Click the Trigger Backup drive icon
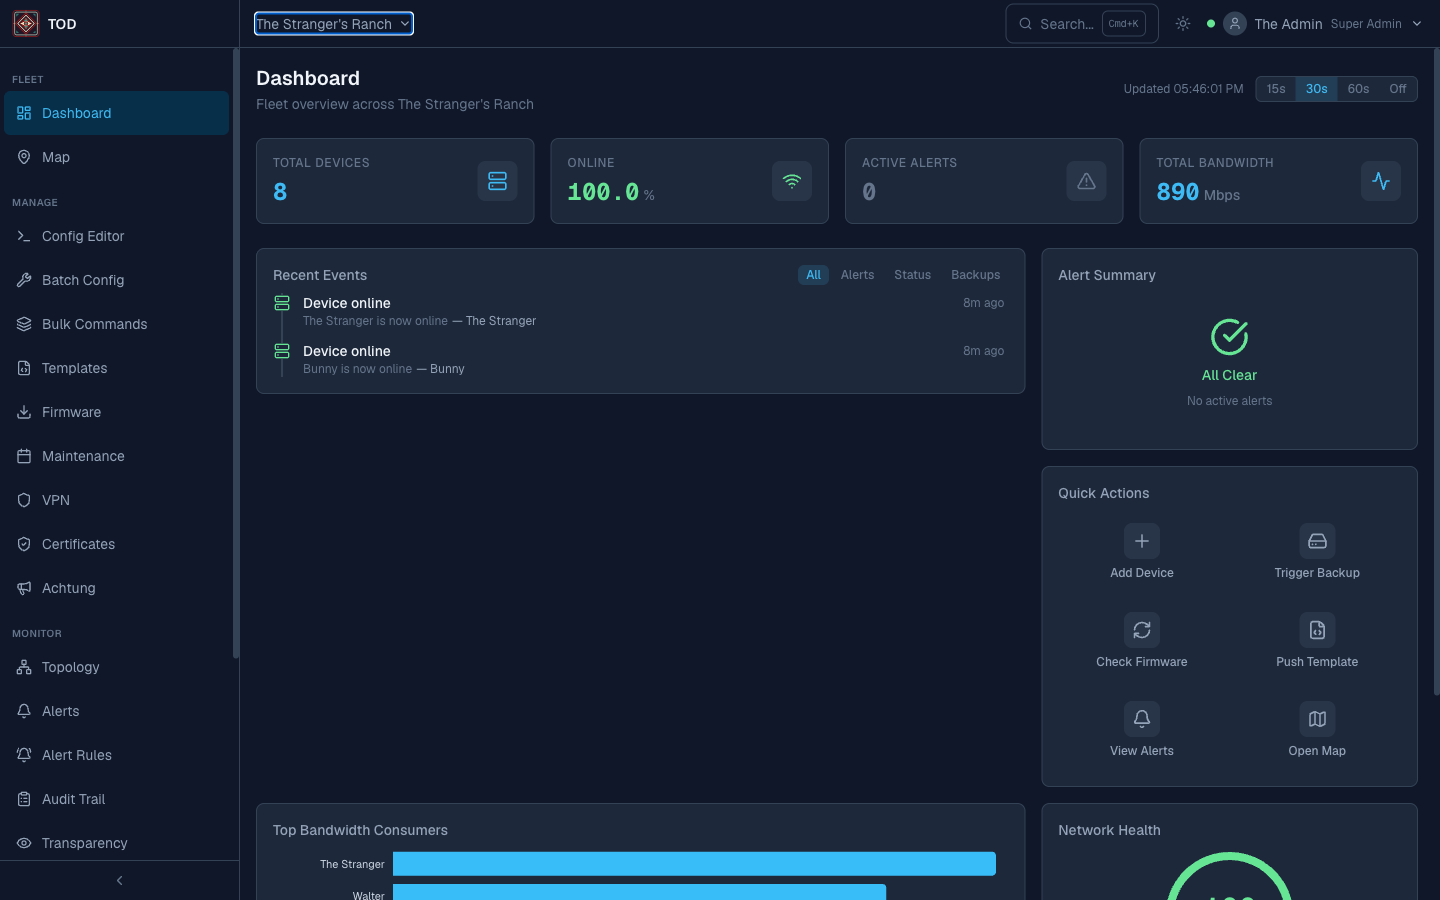1440x900 pixels. [1317, 541]
